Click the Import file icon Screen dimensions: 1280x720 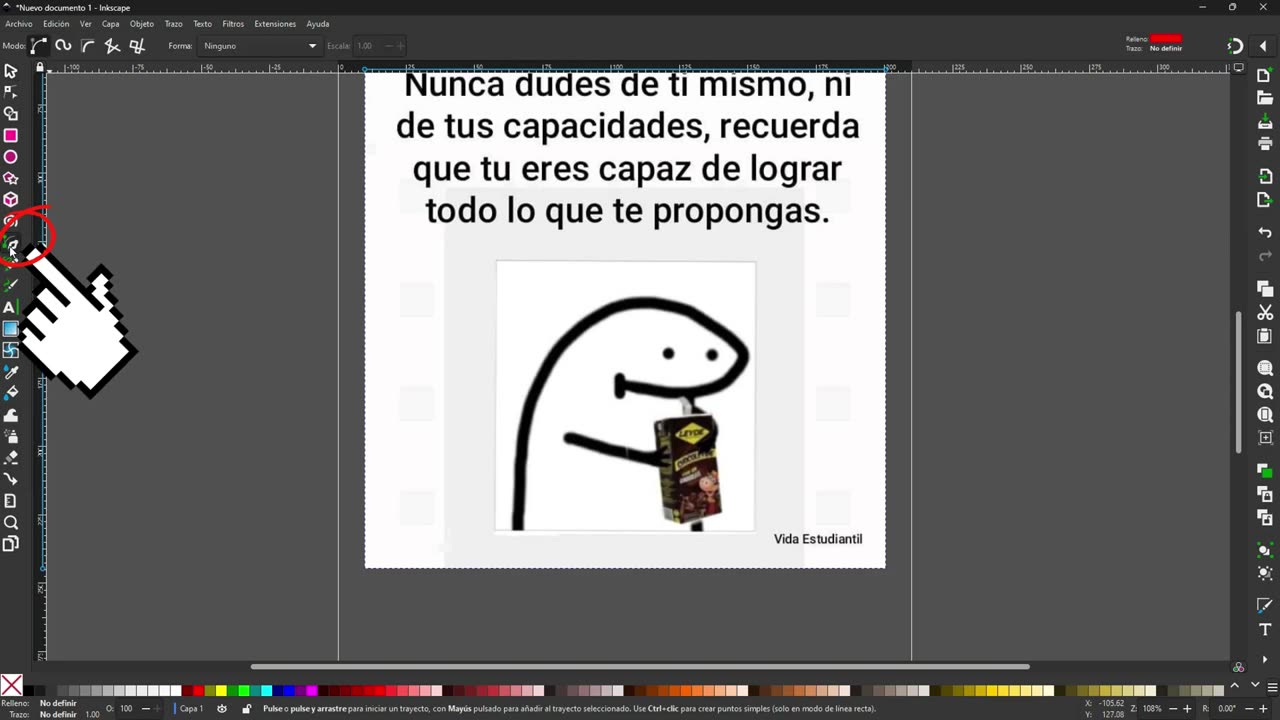coord(1265,176)
